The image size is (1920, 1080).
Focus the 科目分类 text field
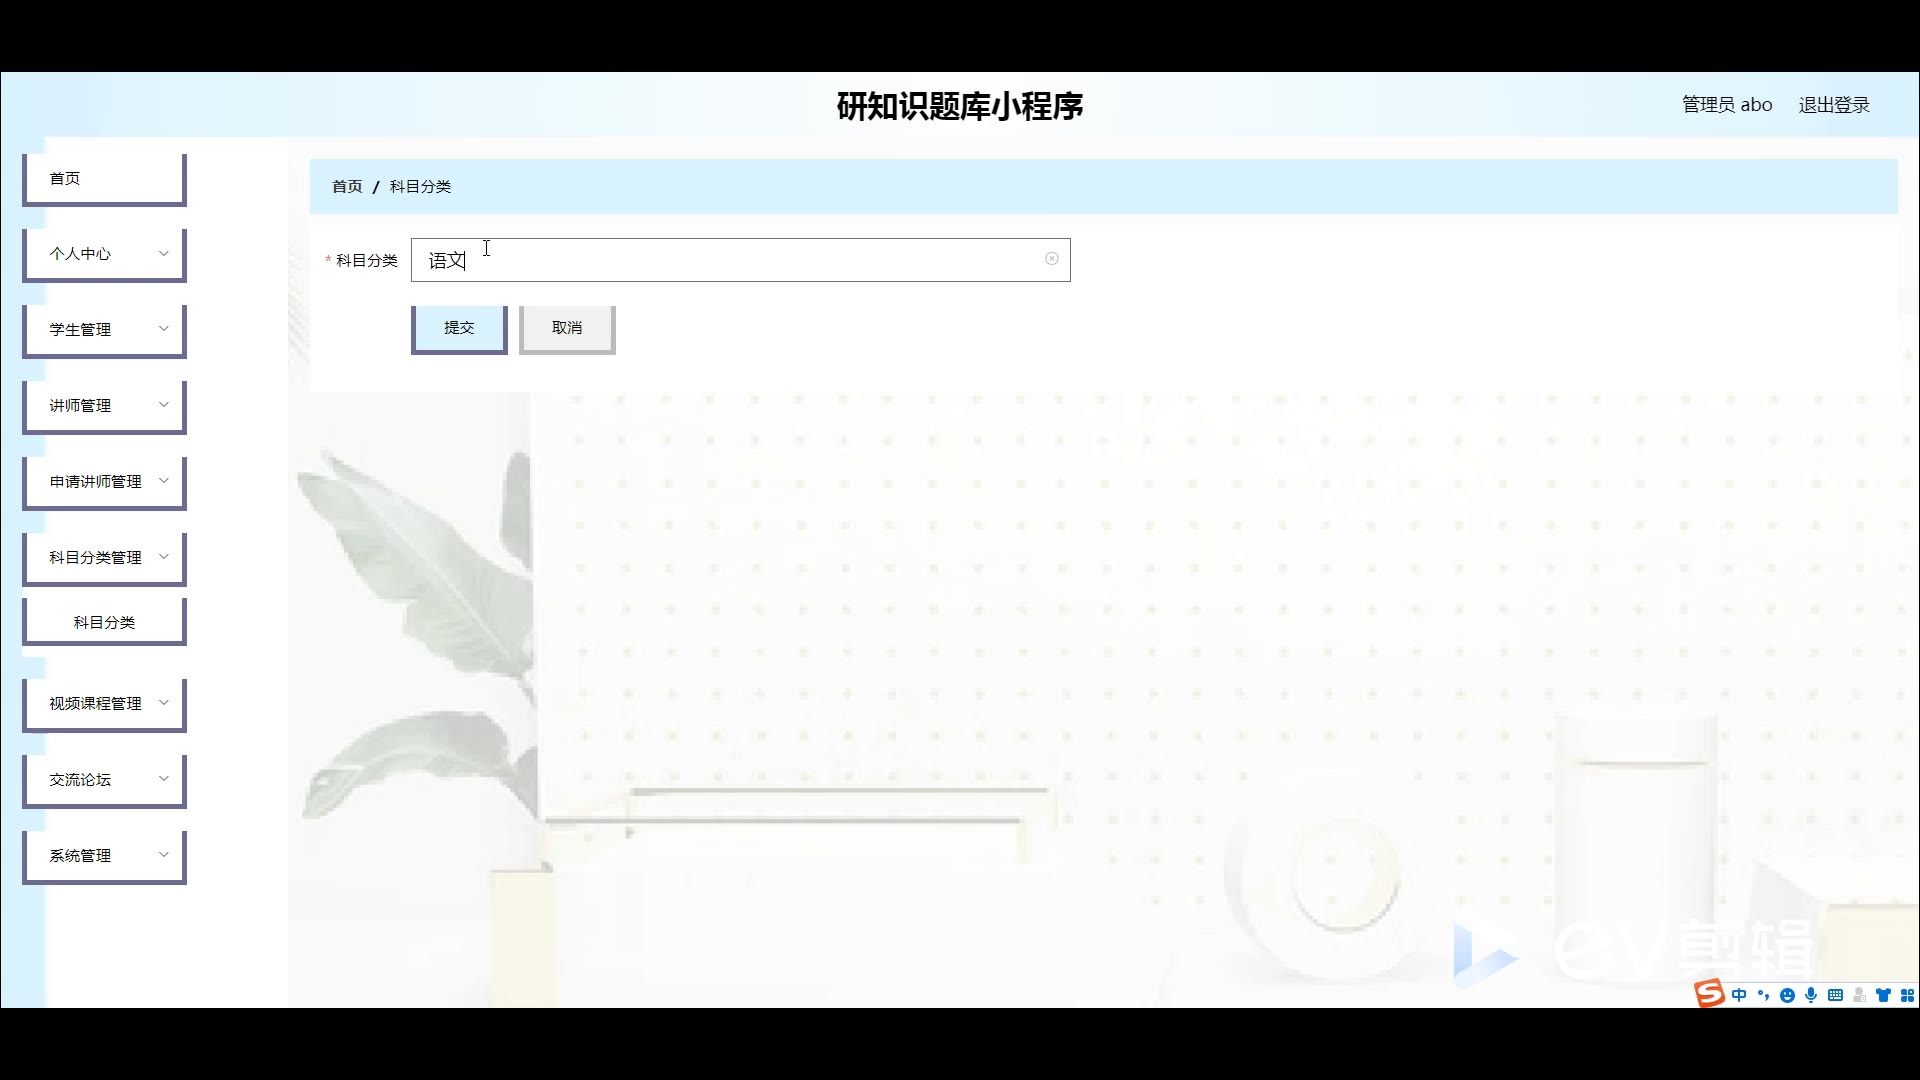740,260
